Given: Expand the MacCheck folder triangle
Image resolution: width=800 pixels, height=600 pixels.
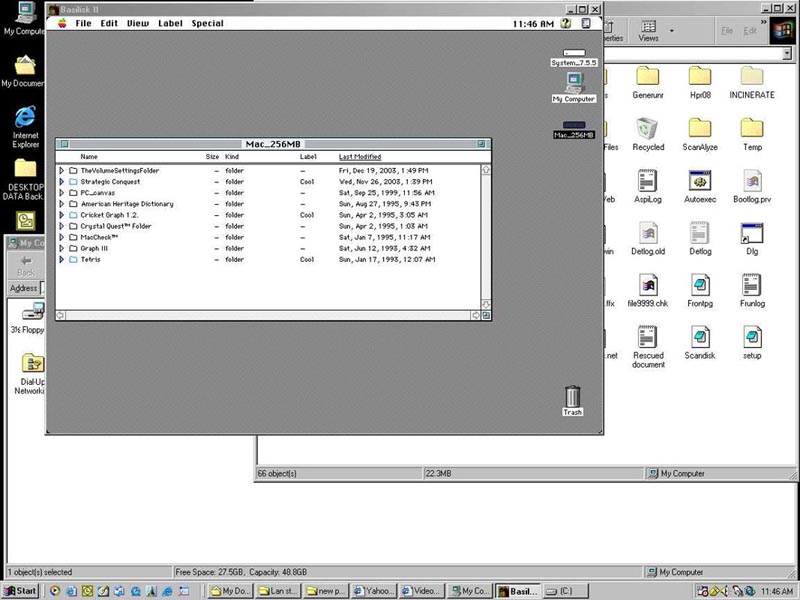Looking at the screenshot, I should coord(61,237).
